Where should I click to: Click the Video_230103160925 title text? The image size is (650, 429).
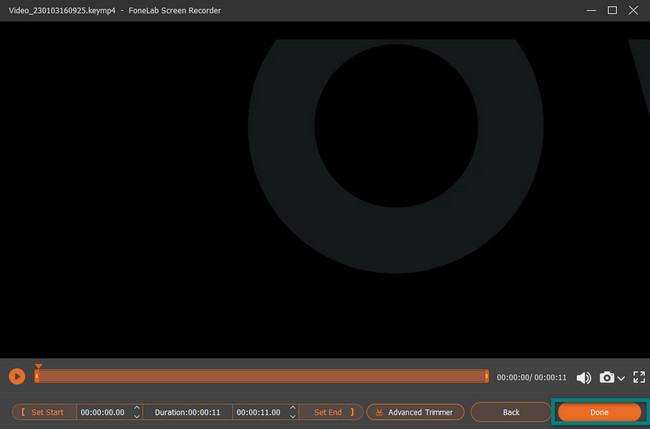pos(62,10)
